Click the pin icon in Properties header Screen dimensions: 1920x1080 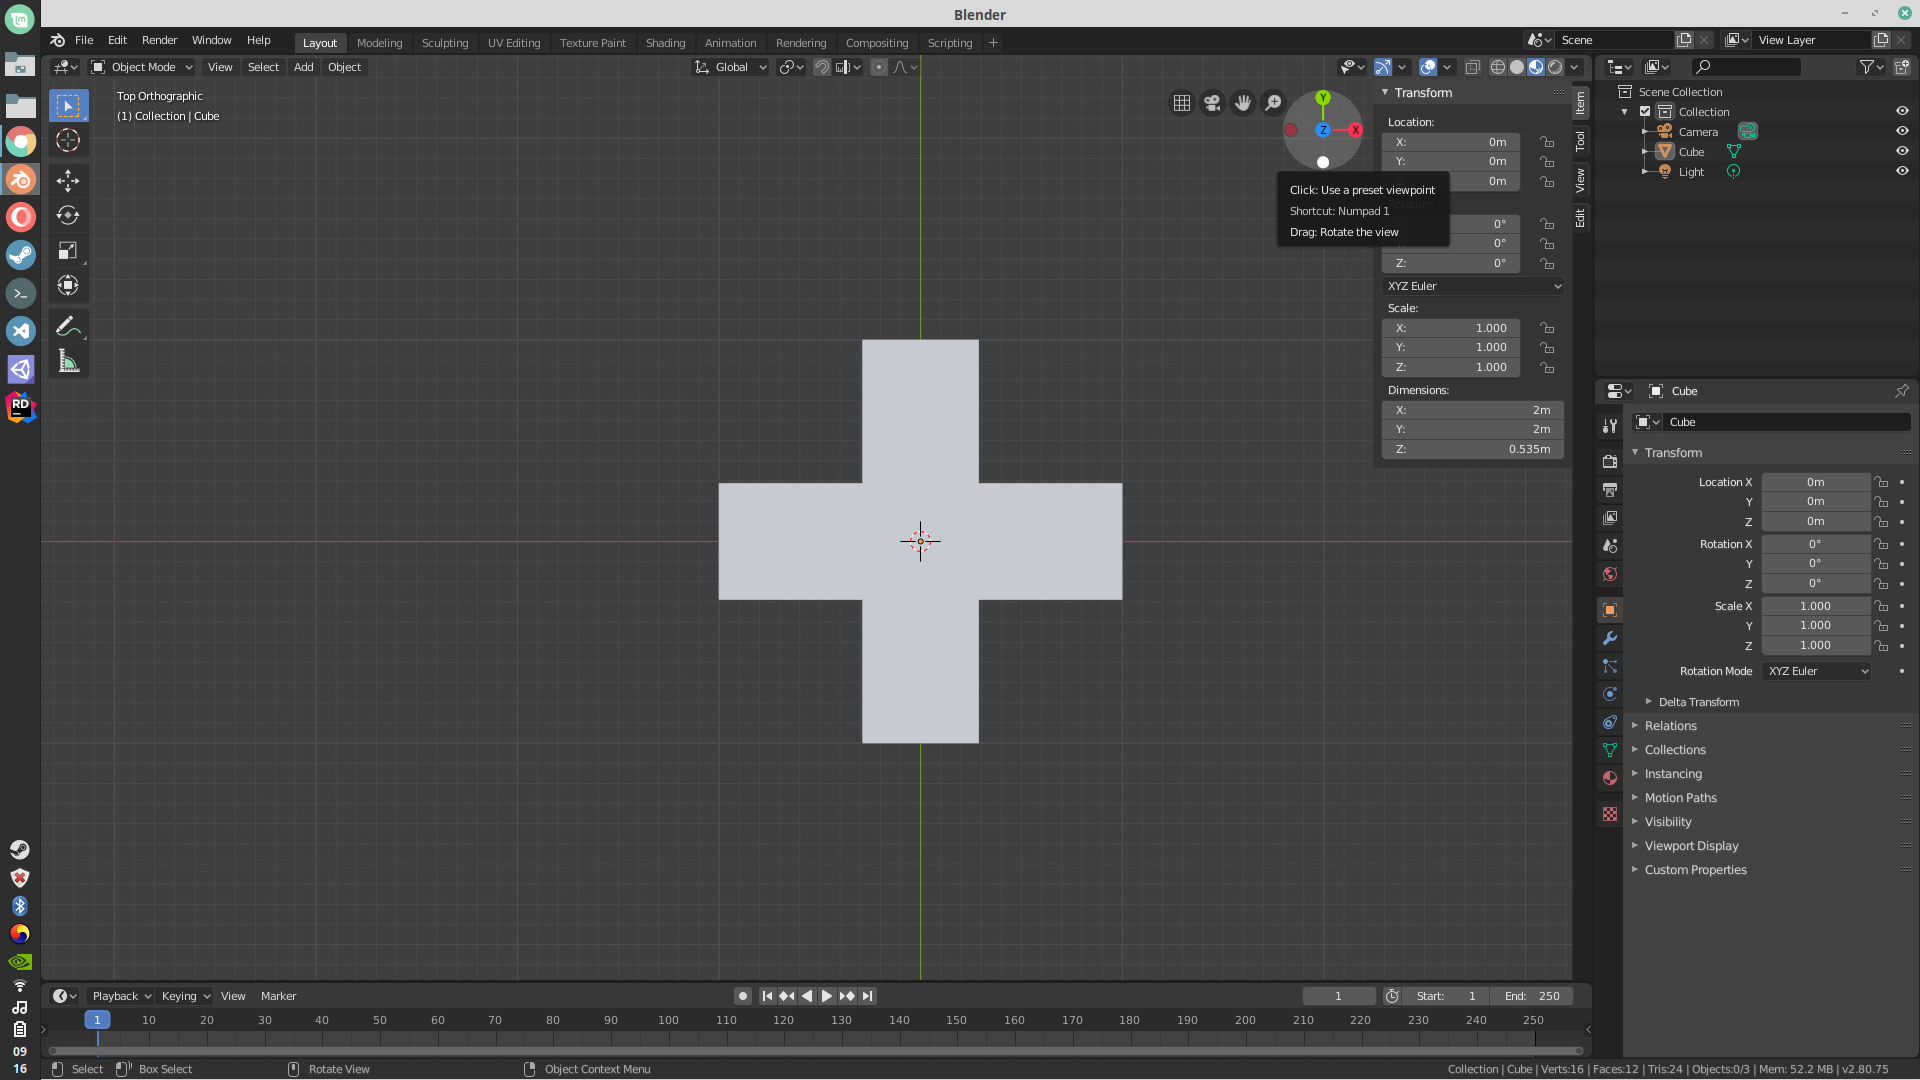[1901, 391]
